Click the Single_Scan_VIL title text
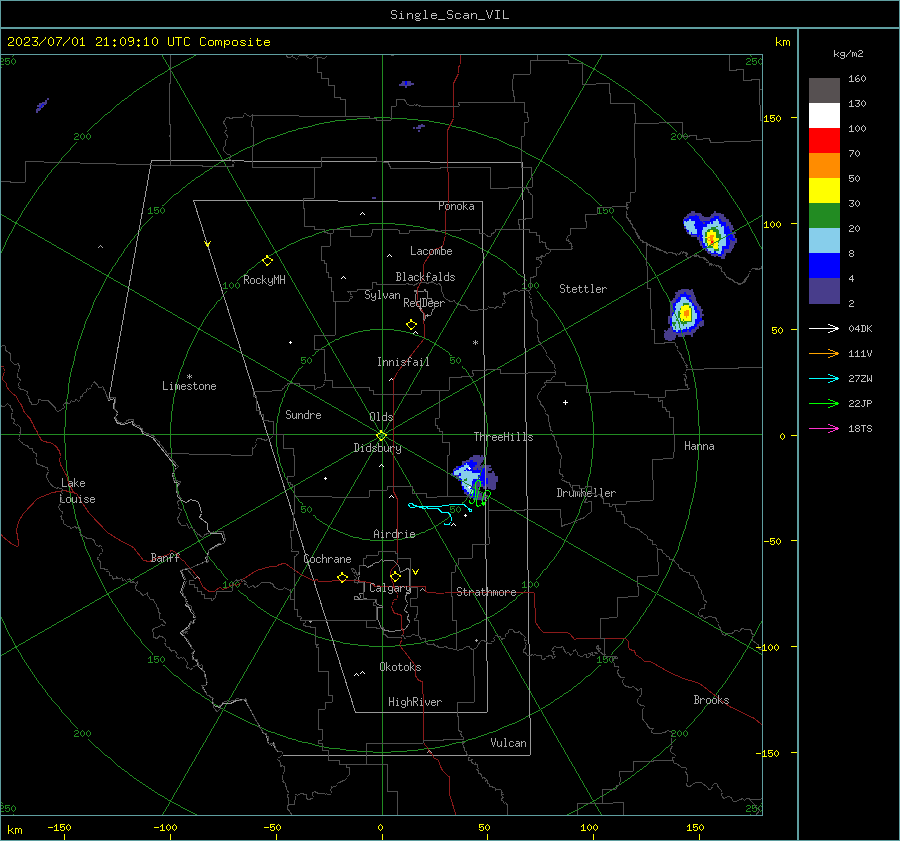 click(449, 15)
